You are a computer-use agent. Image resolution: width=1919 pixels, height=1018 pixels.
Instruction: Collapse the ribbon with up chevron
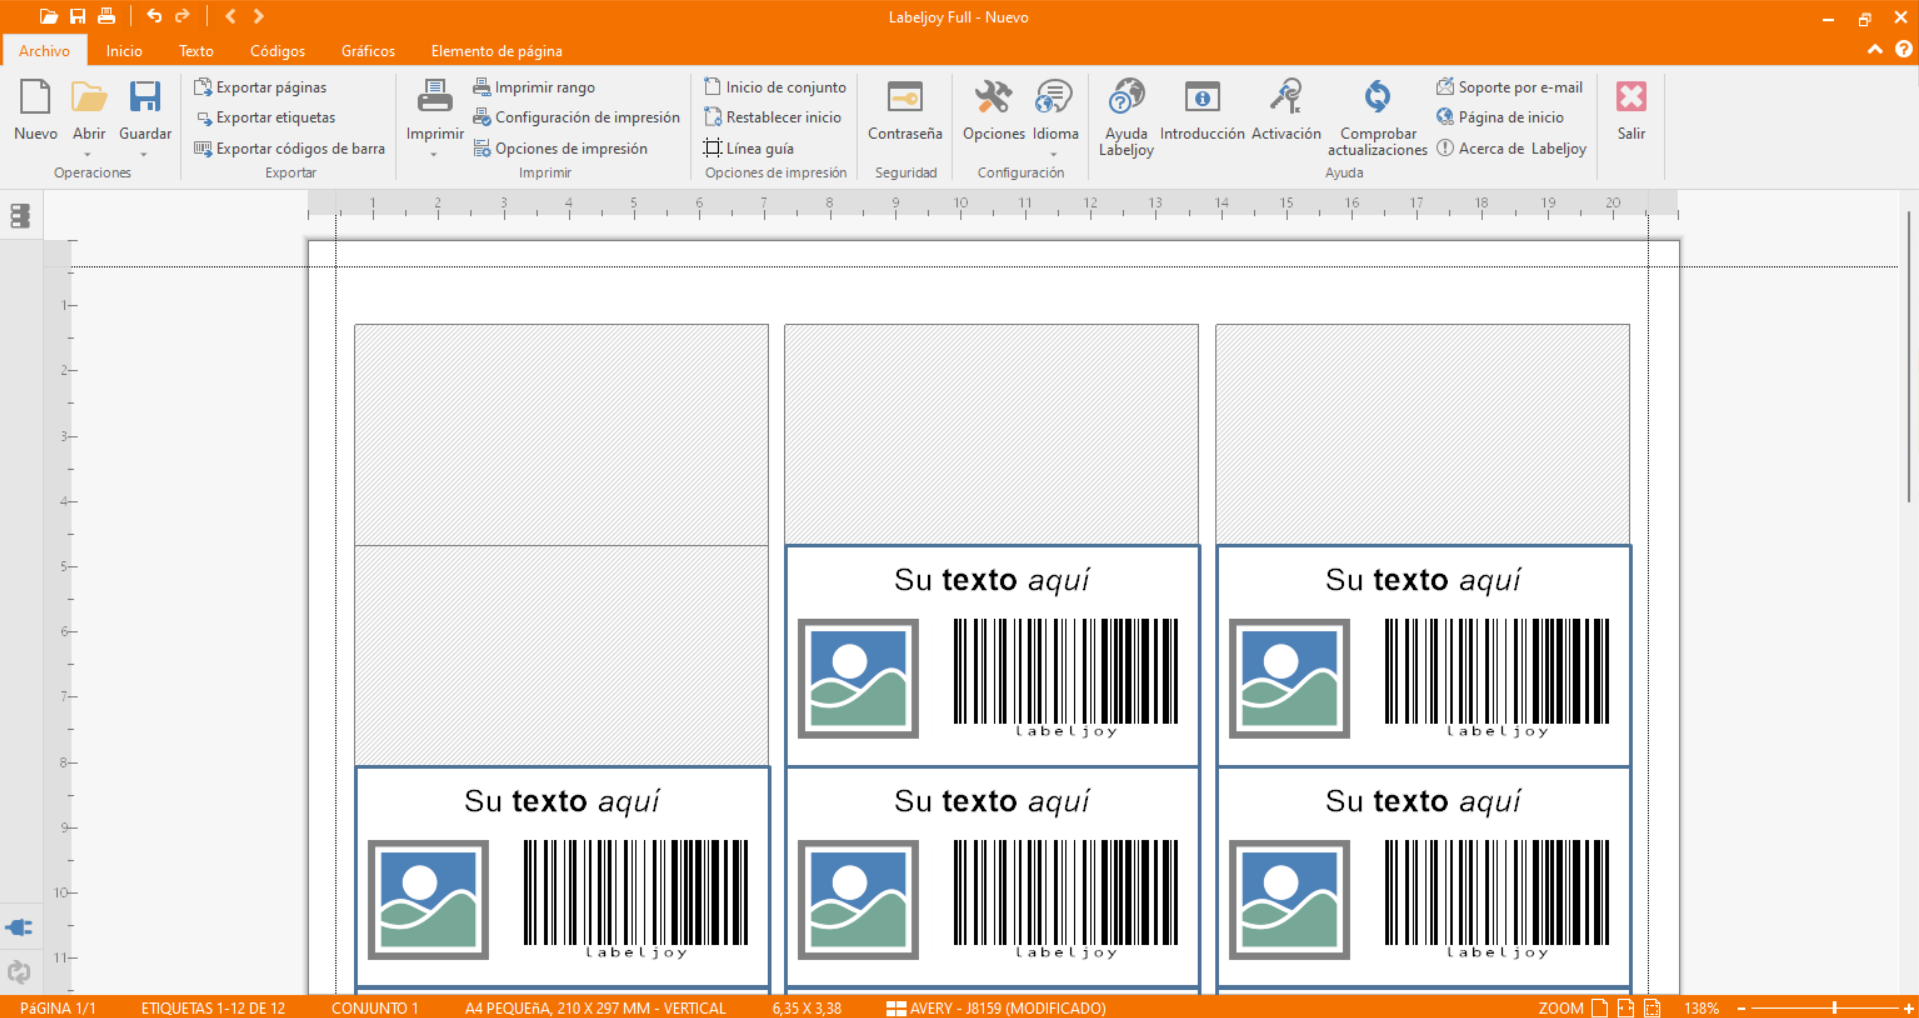coord(1875,49)
